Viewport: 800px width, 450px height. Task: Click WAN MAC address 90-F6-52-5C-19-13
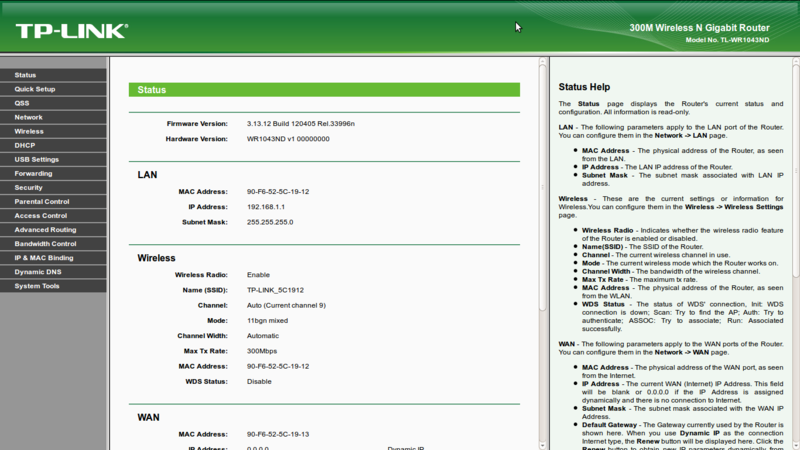coord(278,435)
